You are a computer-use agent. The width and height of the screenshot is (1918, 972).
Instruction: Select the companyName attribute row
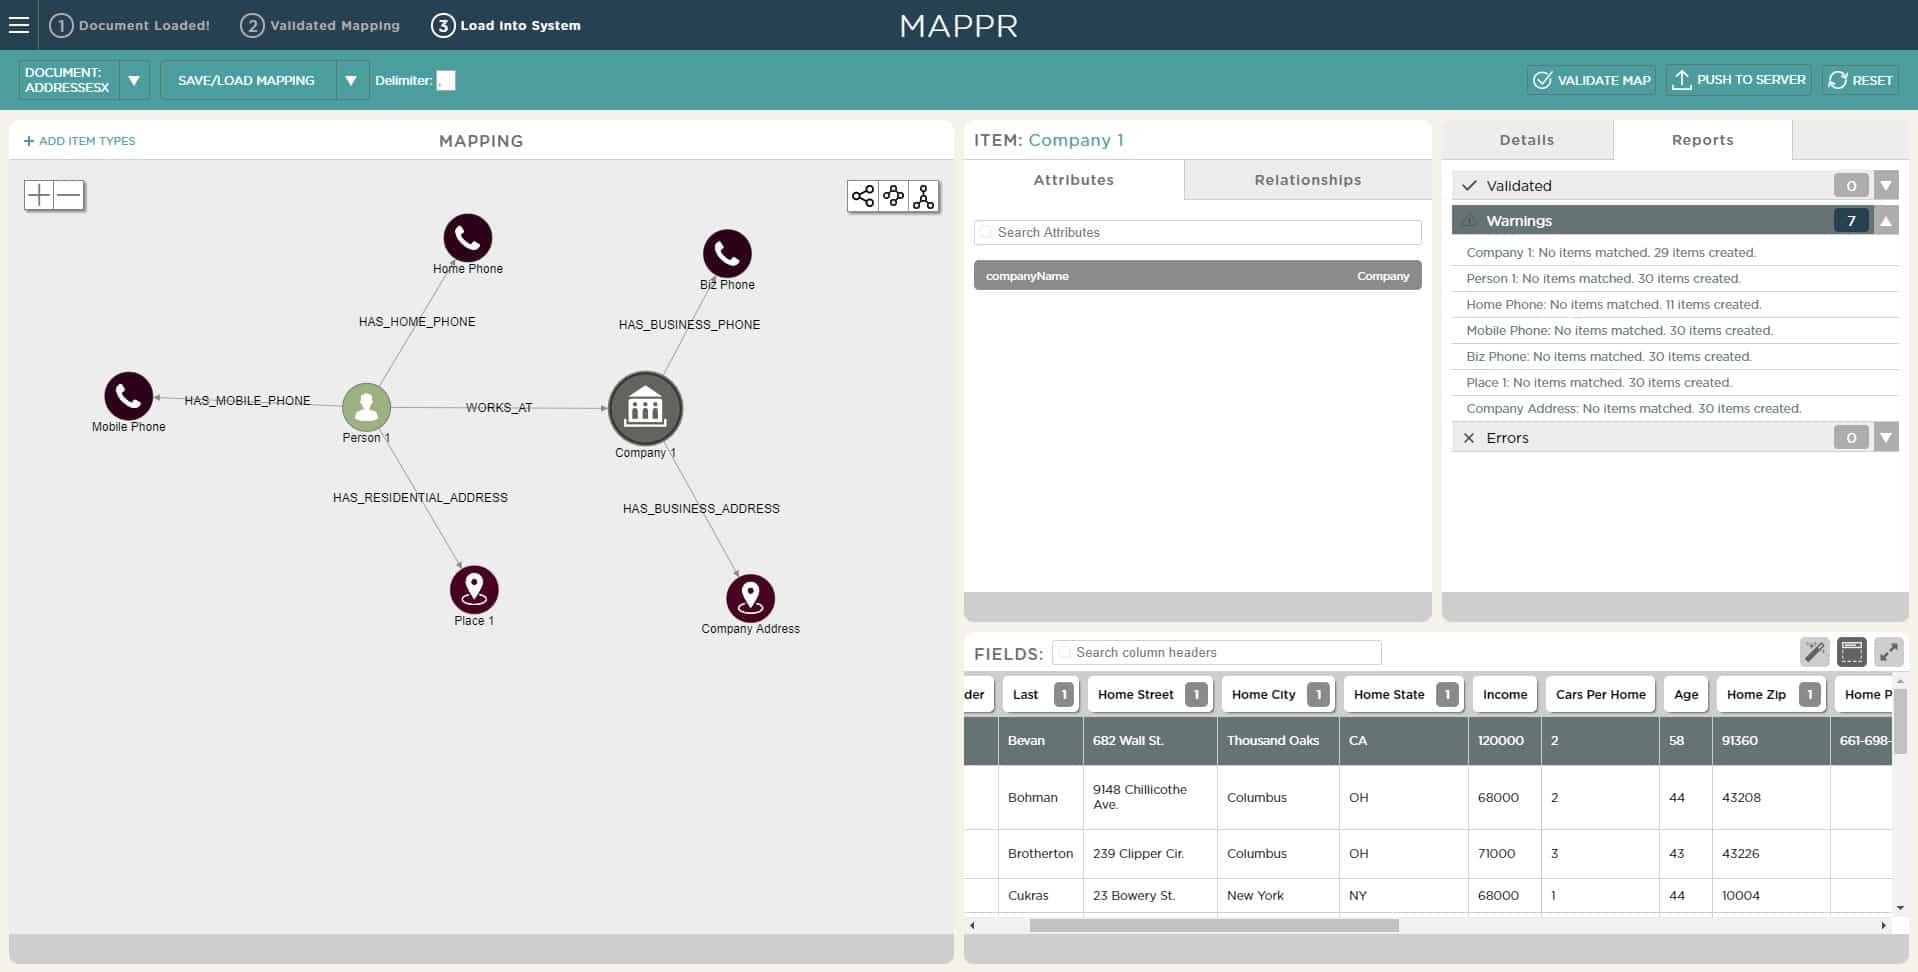(1198, 275)
